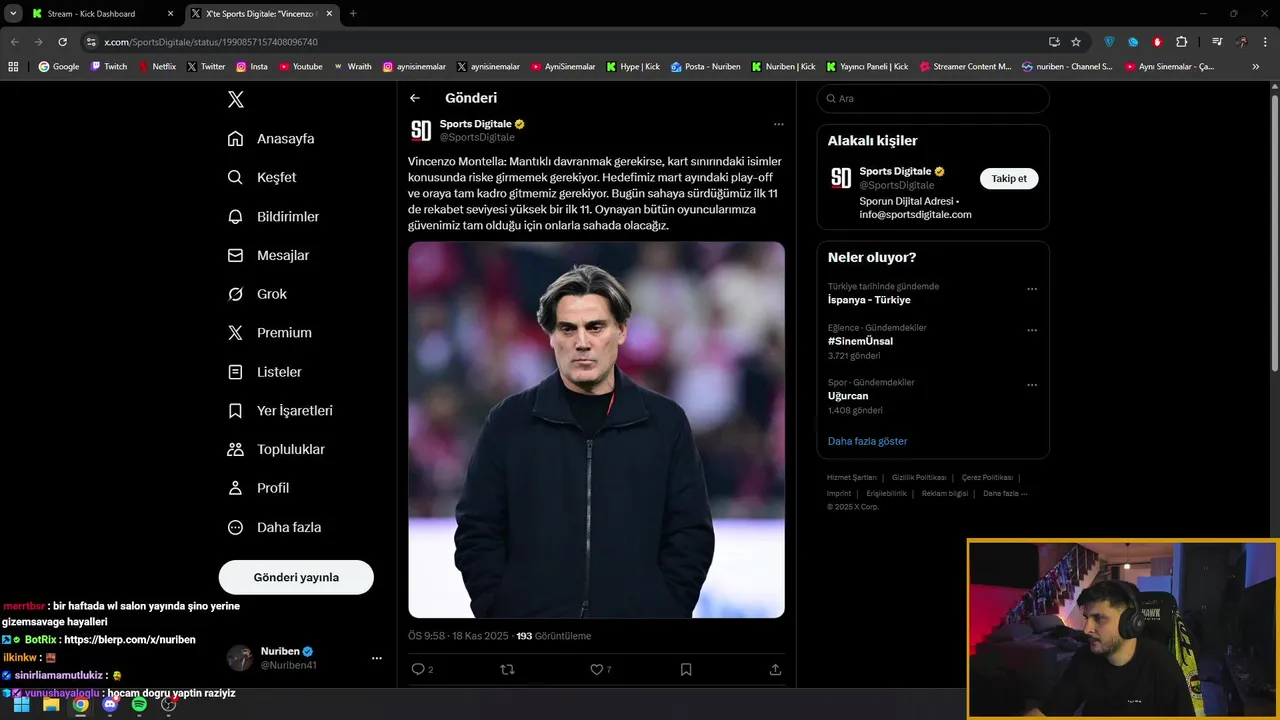Expand the Nuriben account switcher menu

point(377,658)
